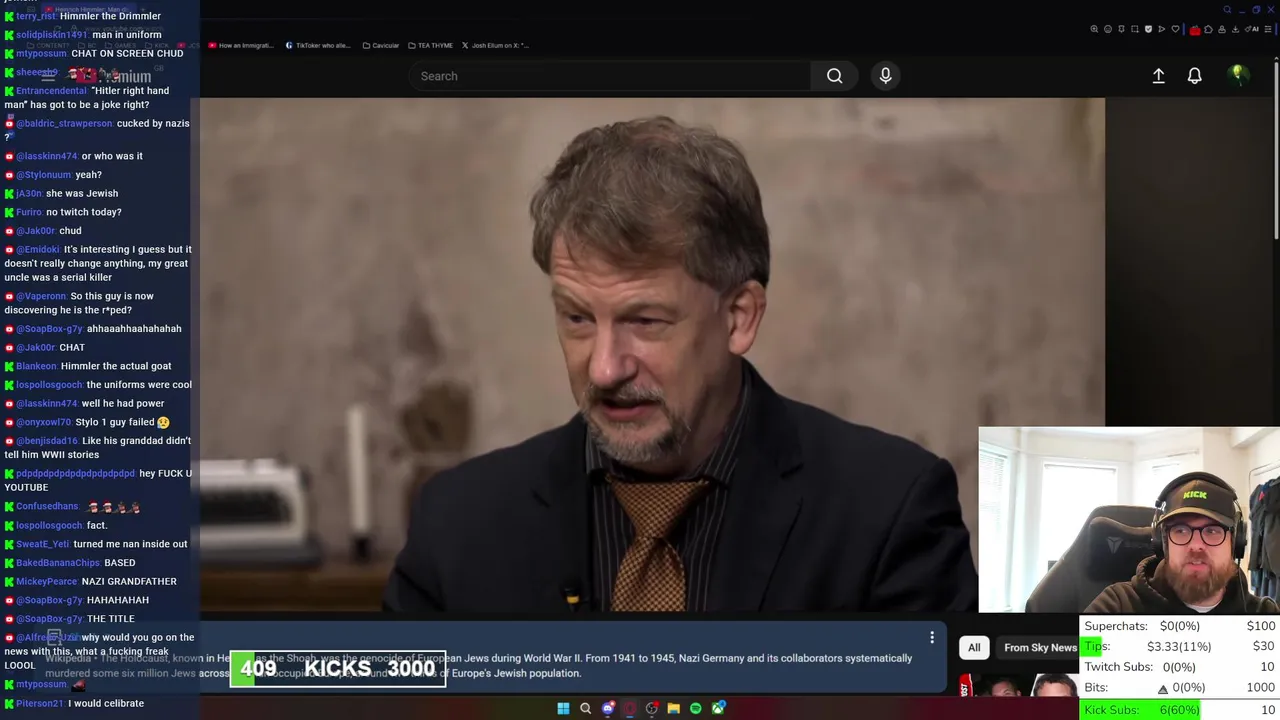Screen dimensions: 1280x720
Task: Click chat username MickeyPearce
Action: click(x=47, y=581)
